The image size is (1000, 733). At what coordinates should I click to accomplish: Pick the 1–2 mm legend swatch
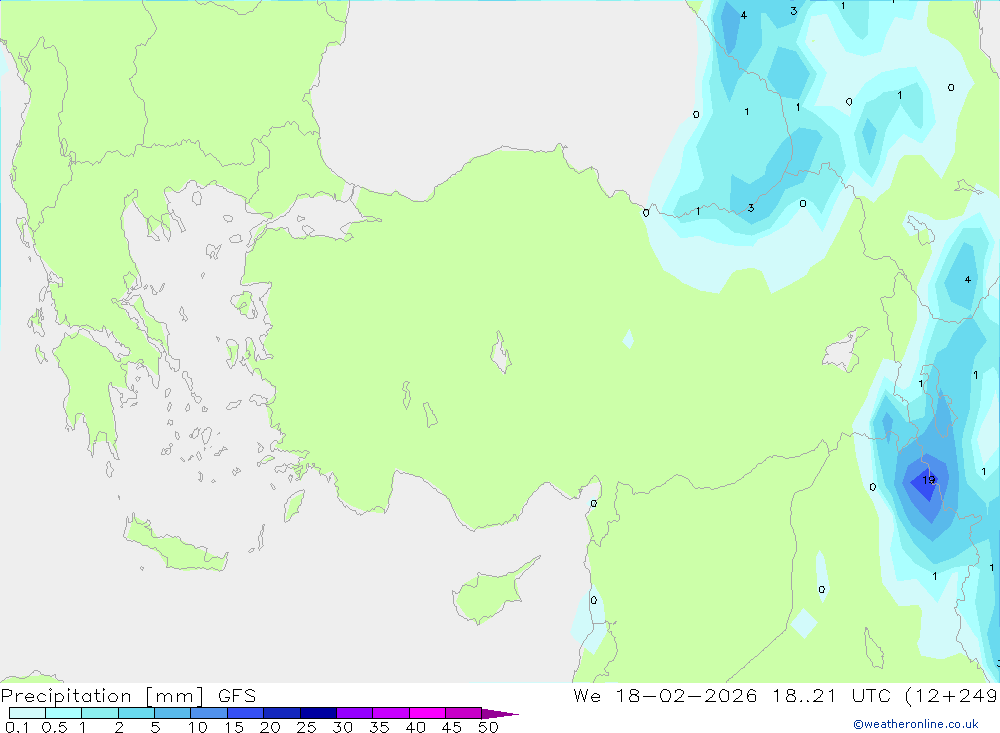coord(99,713)
